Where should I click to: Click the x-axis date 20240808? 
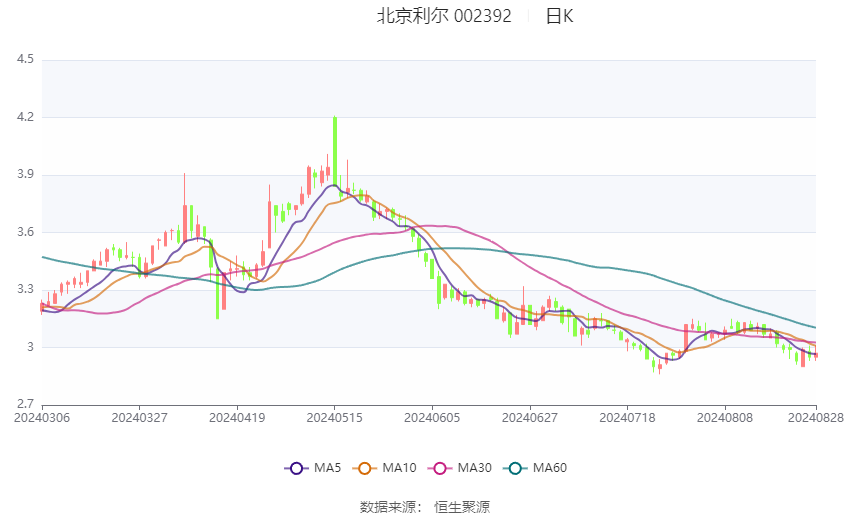pyautogui.click(x=725, y=418)
